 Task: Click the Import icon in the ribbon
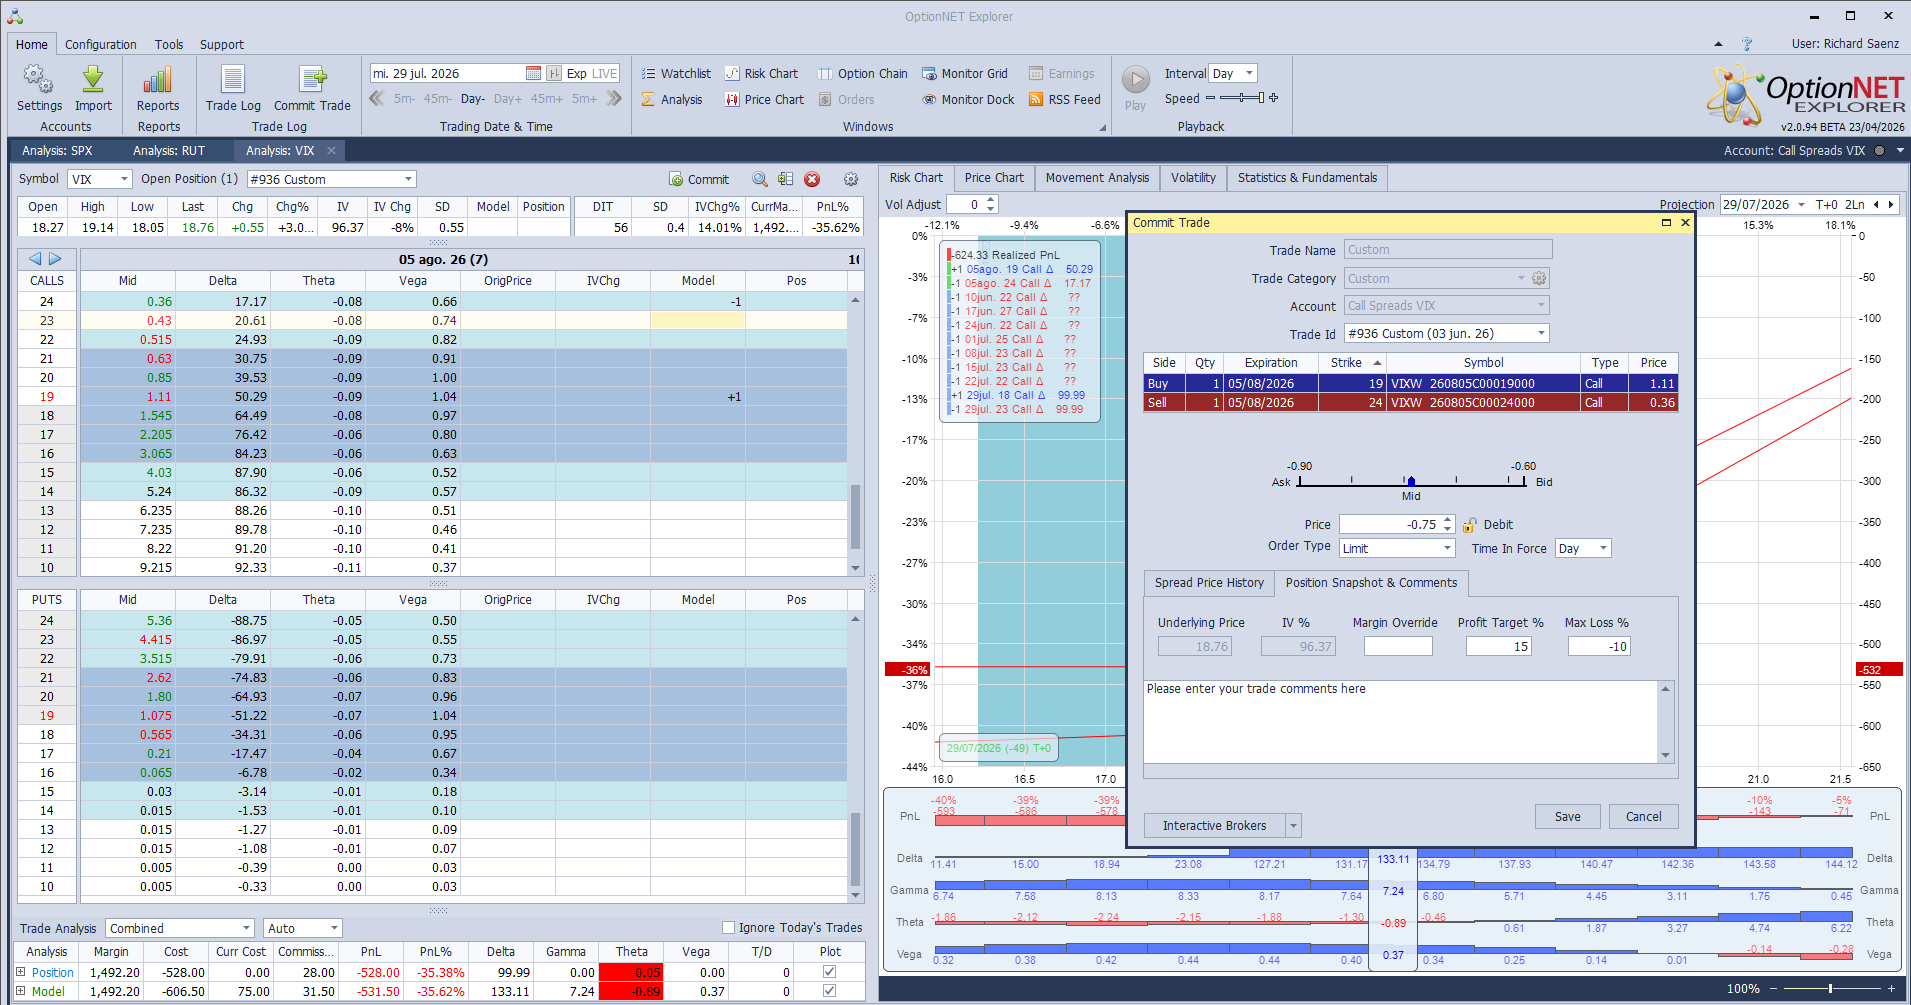coord(93,88)
